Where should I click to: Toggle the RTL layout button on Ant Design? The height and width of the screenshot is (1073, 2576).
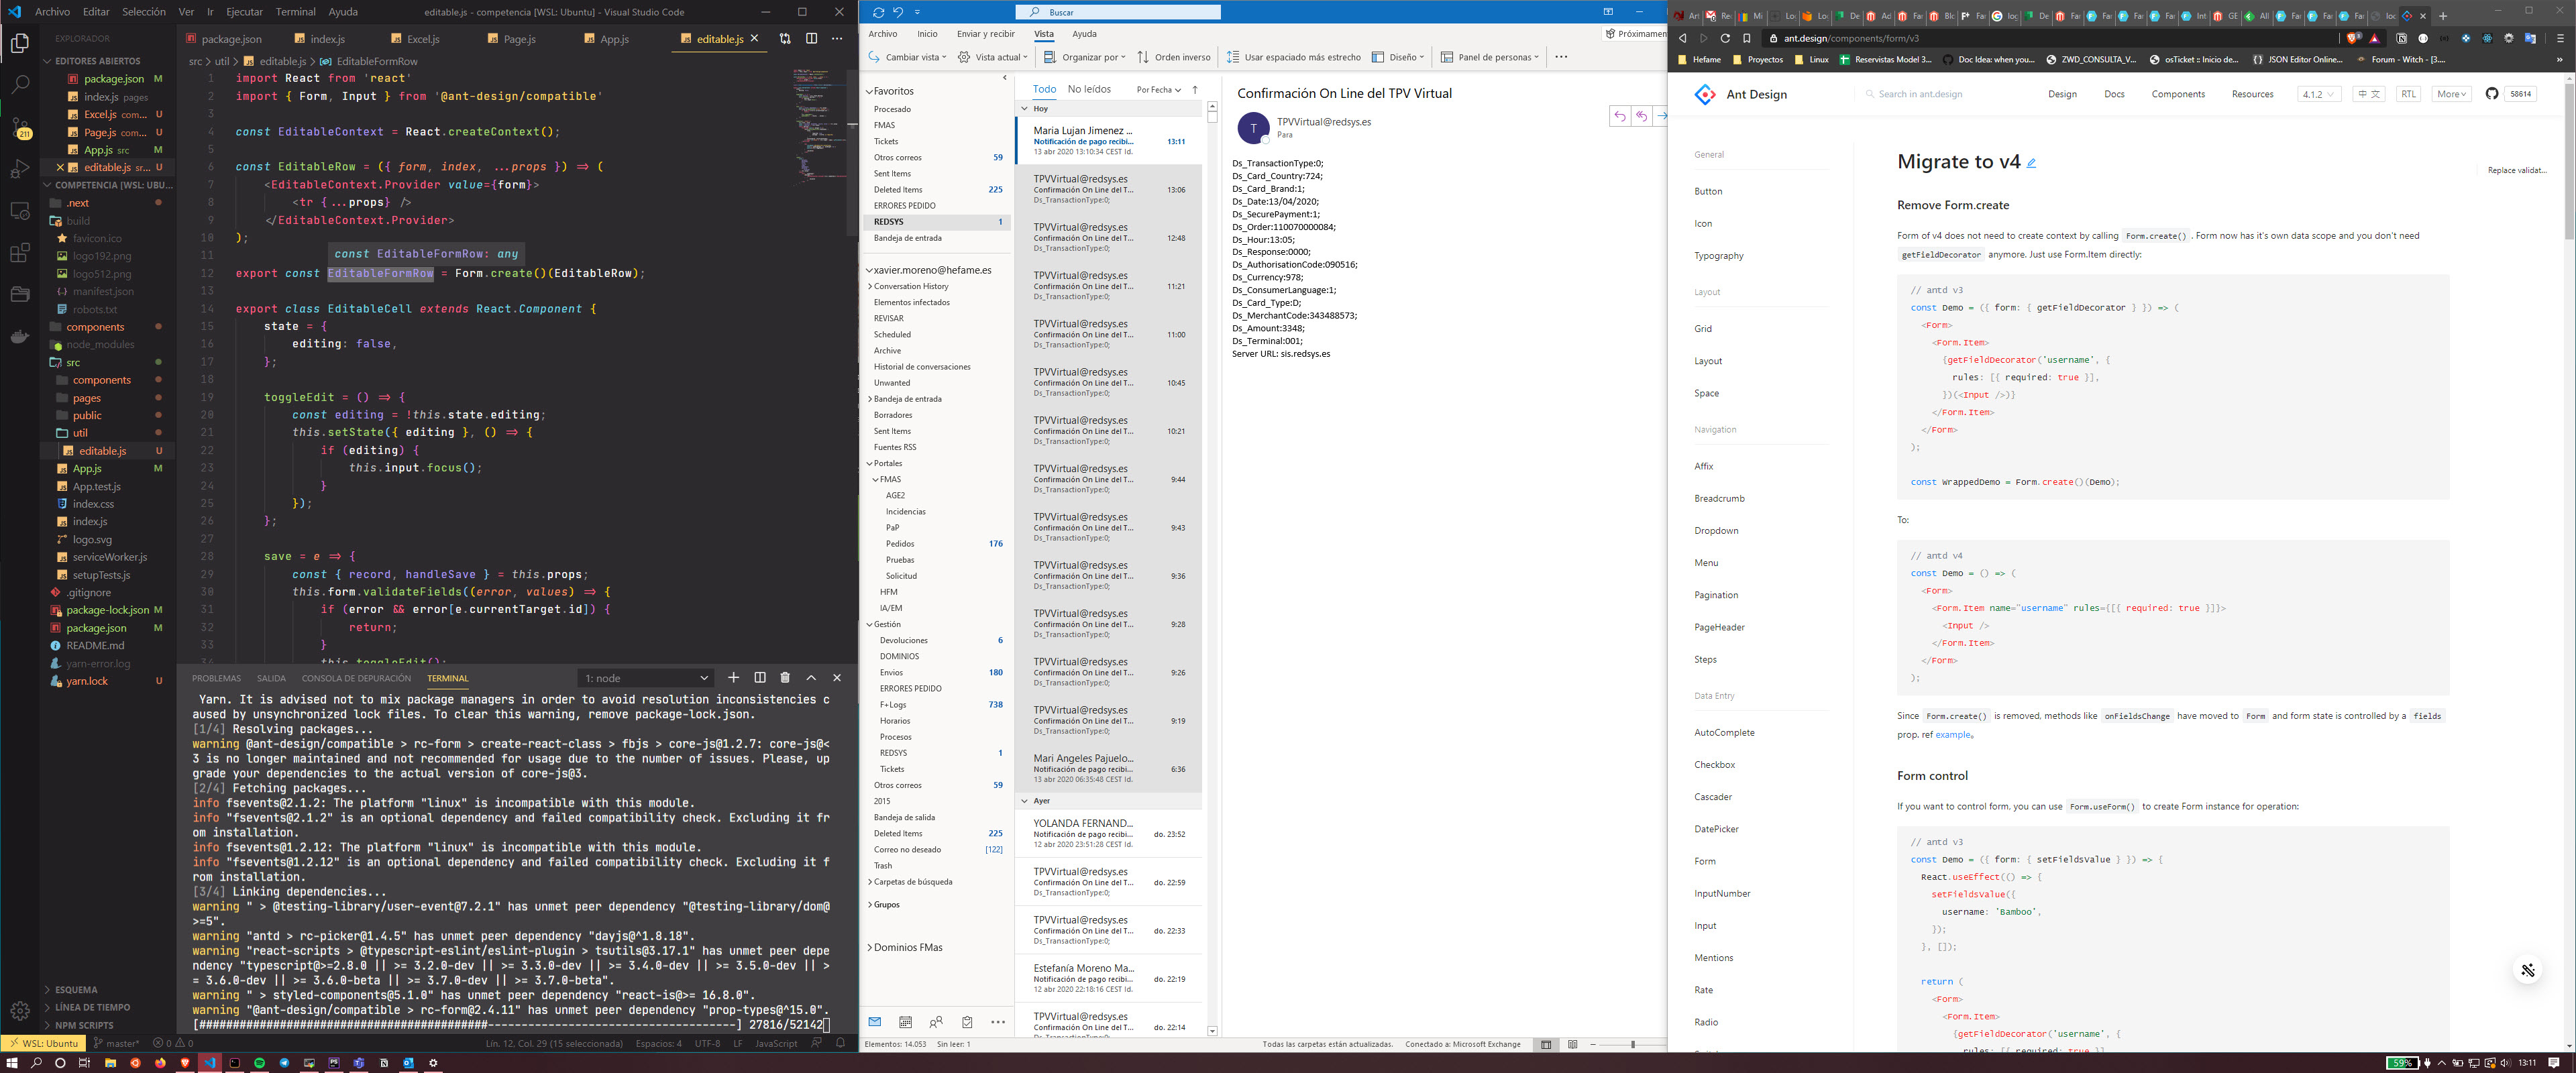coord(2408,94)
